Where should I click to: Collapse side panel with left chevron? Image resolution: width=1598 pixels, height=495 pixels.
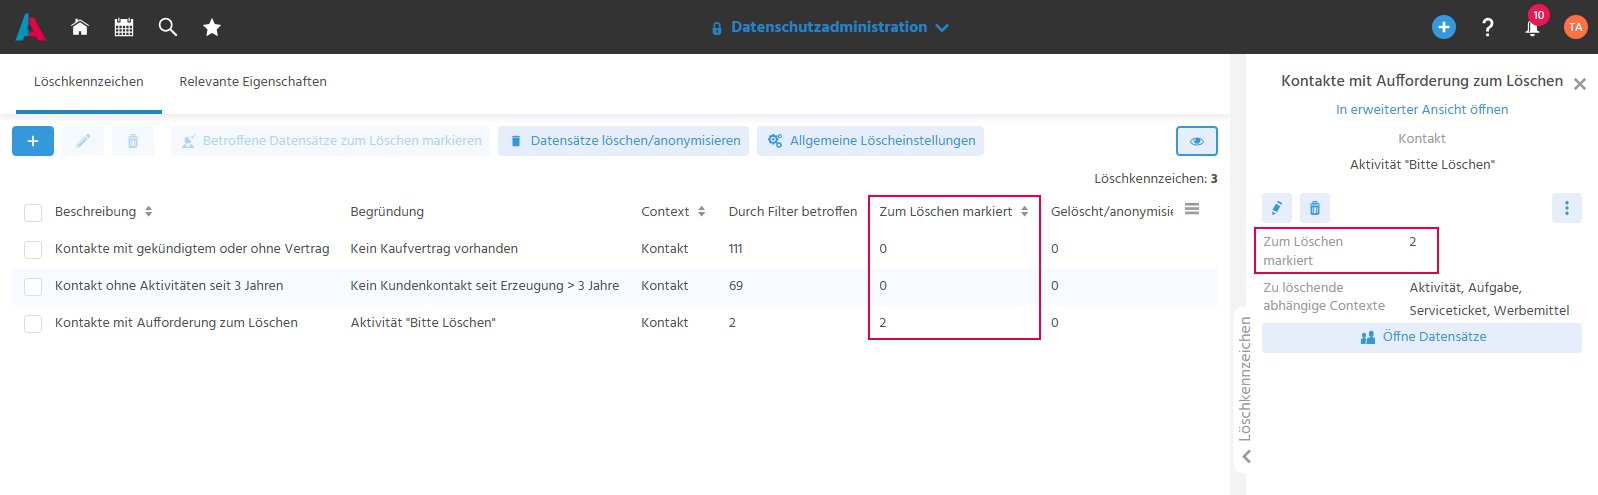click(1246, 456)
